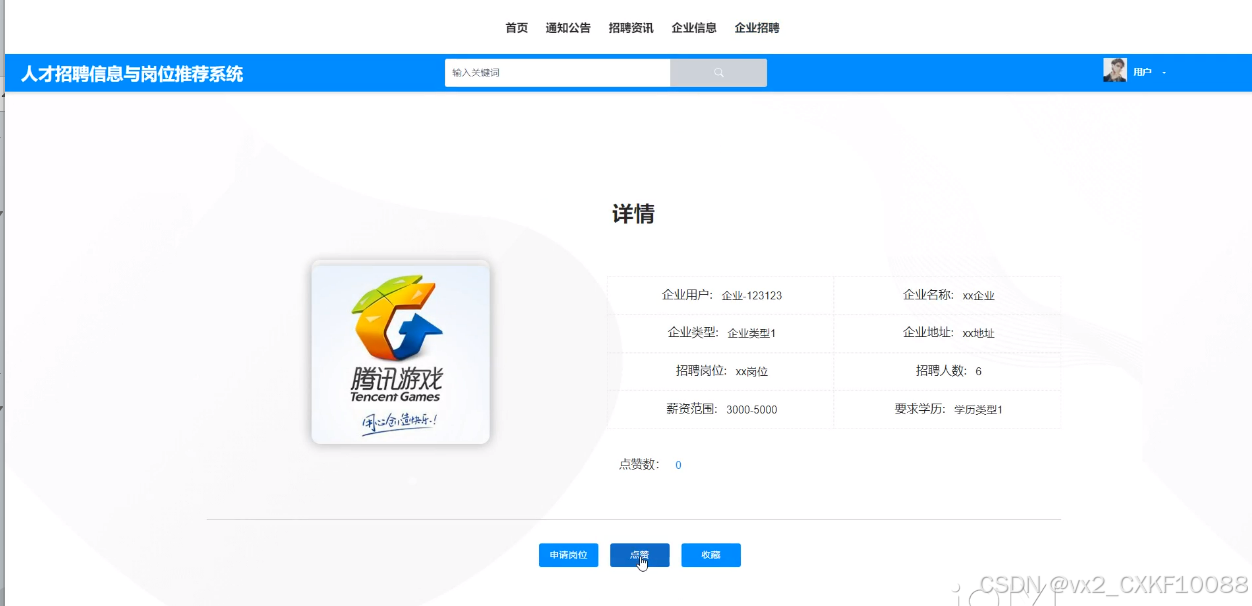This screenshot has height=606, width=1252.
Task: Expand the 用户 dropdown arrow
Action: [x=1164, y=73]
